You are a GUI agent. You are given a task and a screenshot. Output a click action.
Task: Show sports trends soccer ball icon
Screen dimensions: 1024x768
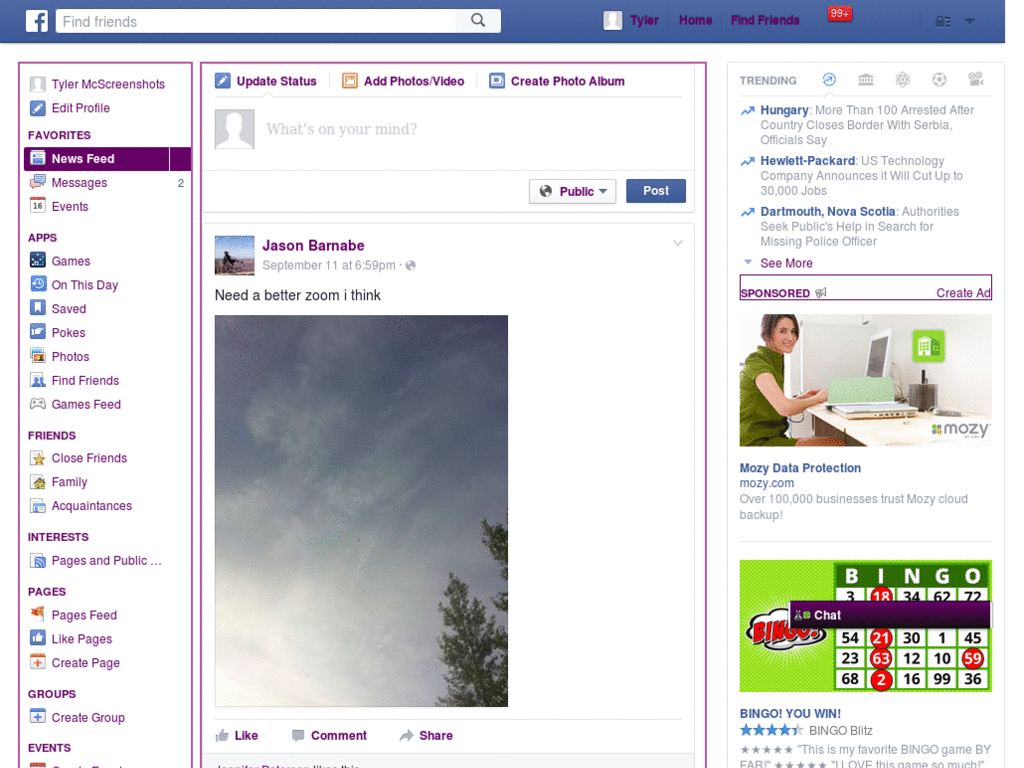939,80
